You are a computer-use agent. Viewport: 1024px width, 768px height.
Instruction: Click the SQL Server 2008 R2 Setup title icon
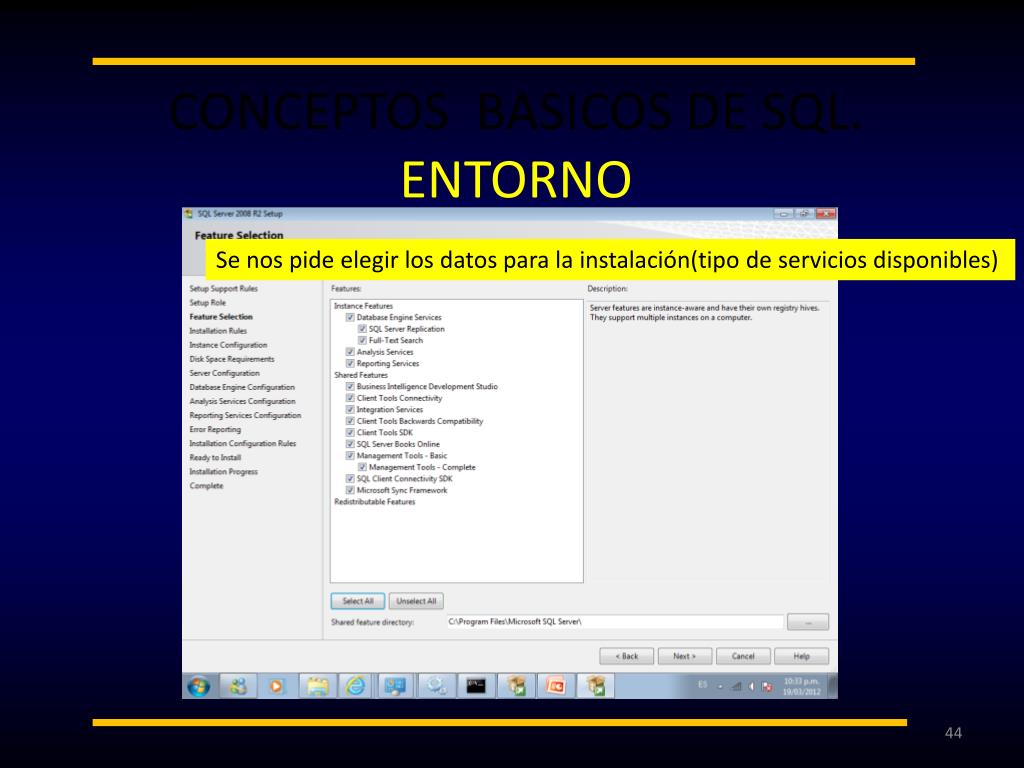tap(189, 214)
